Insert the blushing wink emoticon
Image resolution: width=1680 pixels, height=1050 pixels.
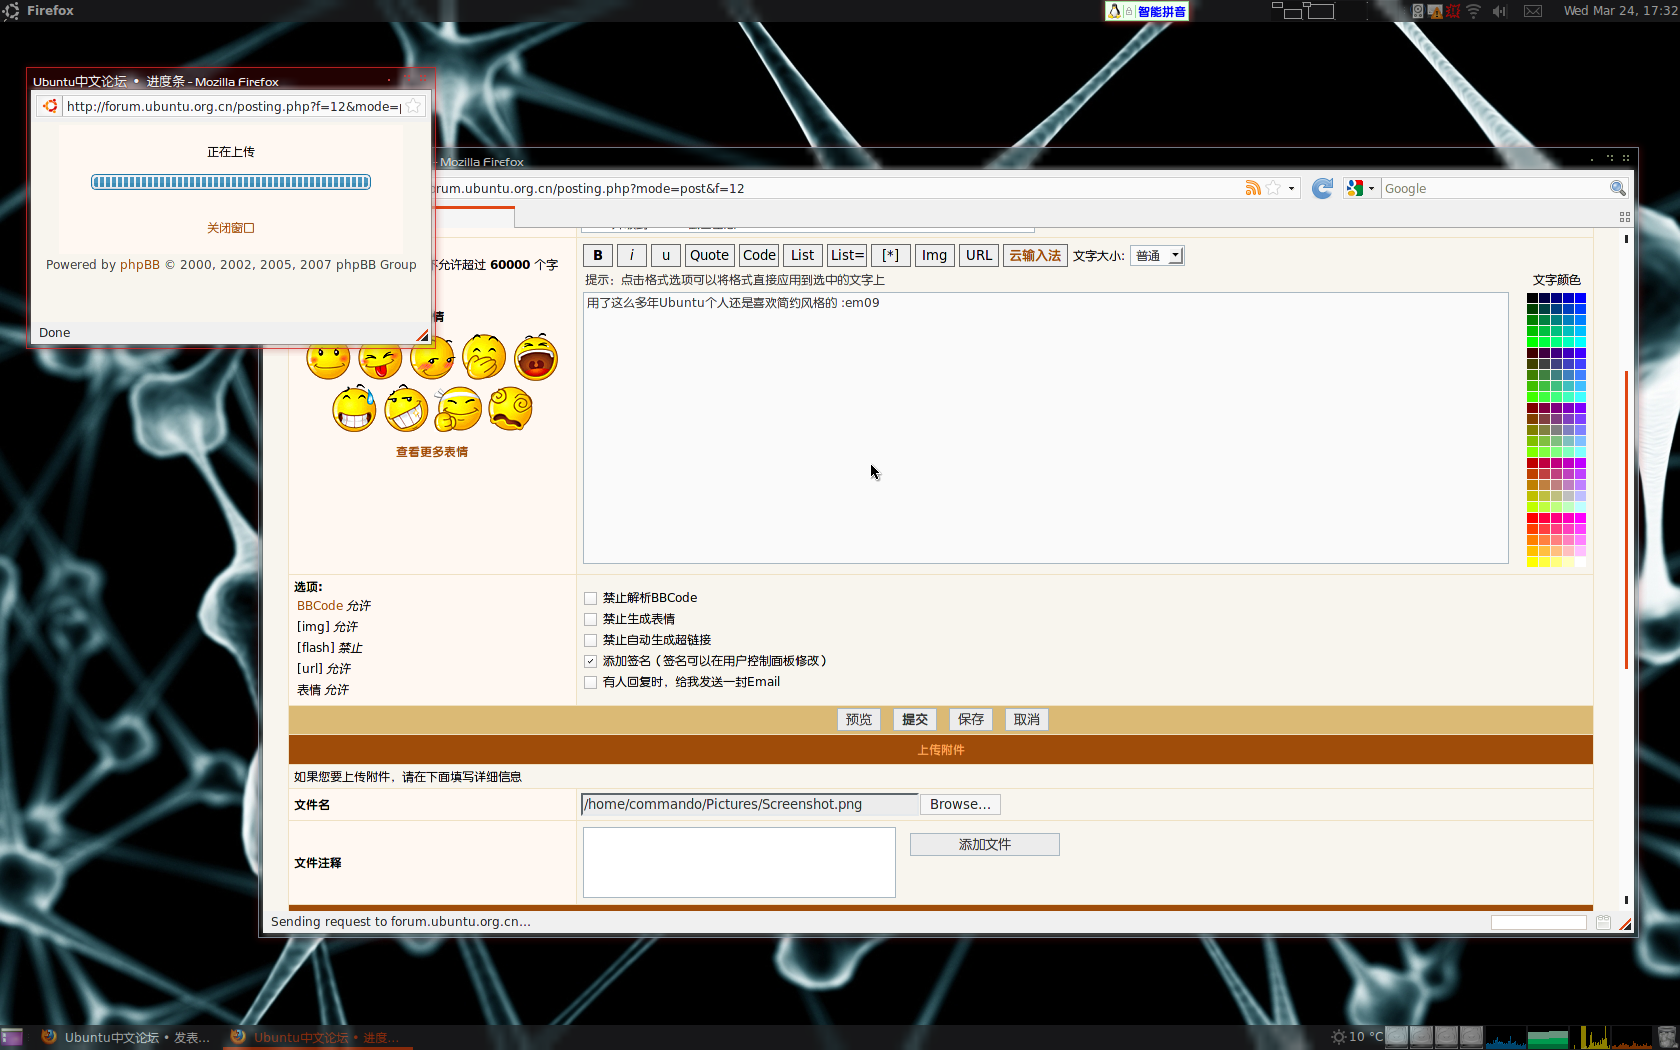pos(432,358)
